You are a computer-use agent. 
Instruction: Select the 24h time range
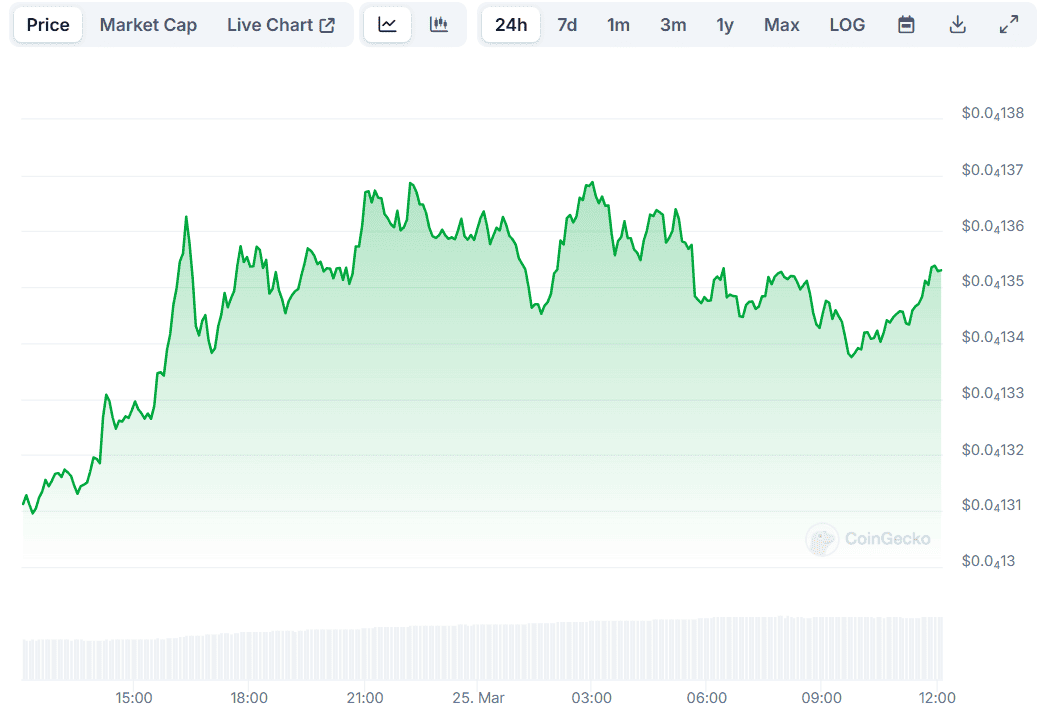click(x=511, y=25)
